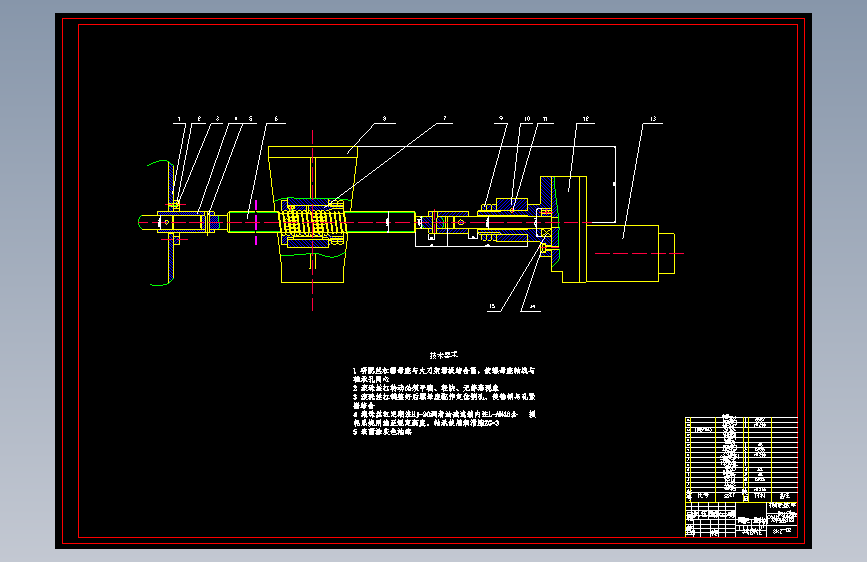Click the part callout number 13
Image resolution: width=867 pixels, height=562 pixels.
653,119
